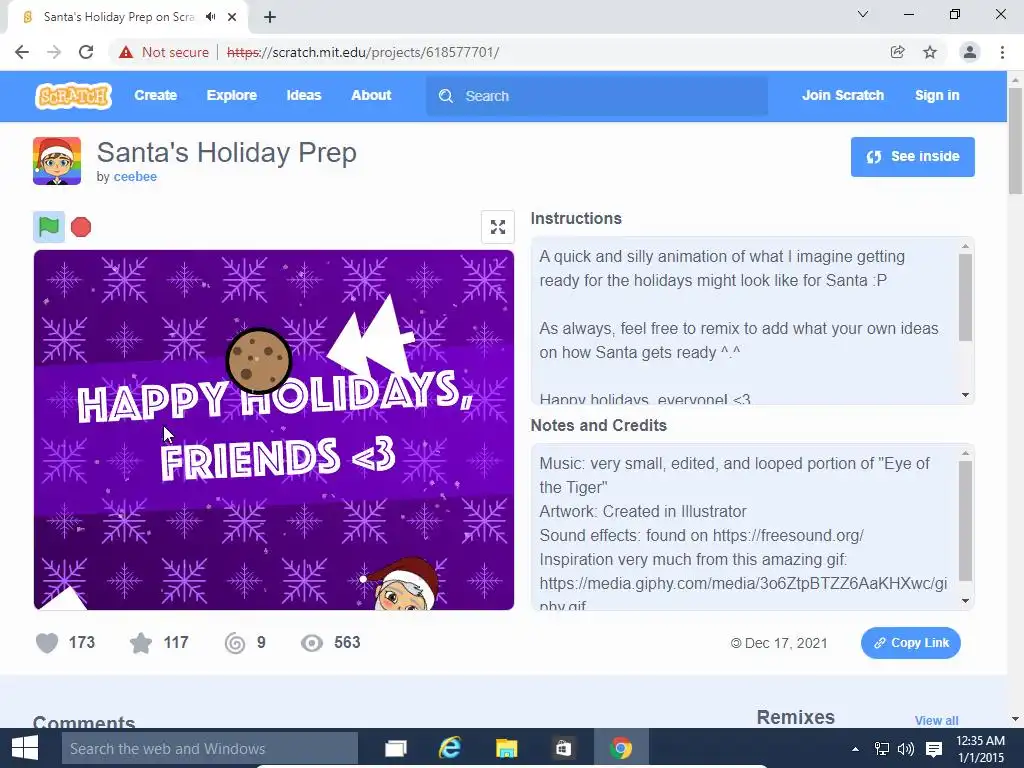Open the Create menu item
The height and width of the screenshot is (768, 1024).
[155, 95]
